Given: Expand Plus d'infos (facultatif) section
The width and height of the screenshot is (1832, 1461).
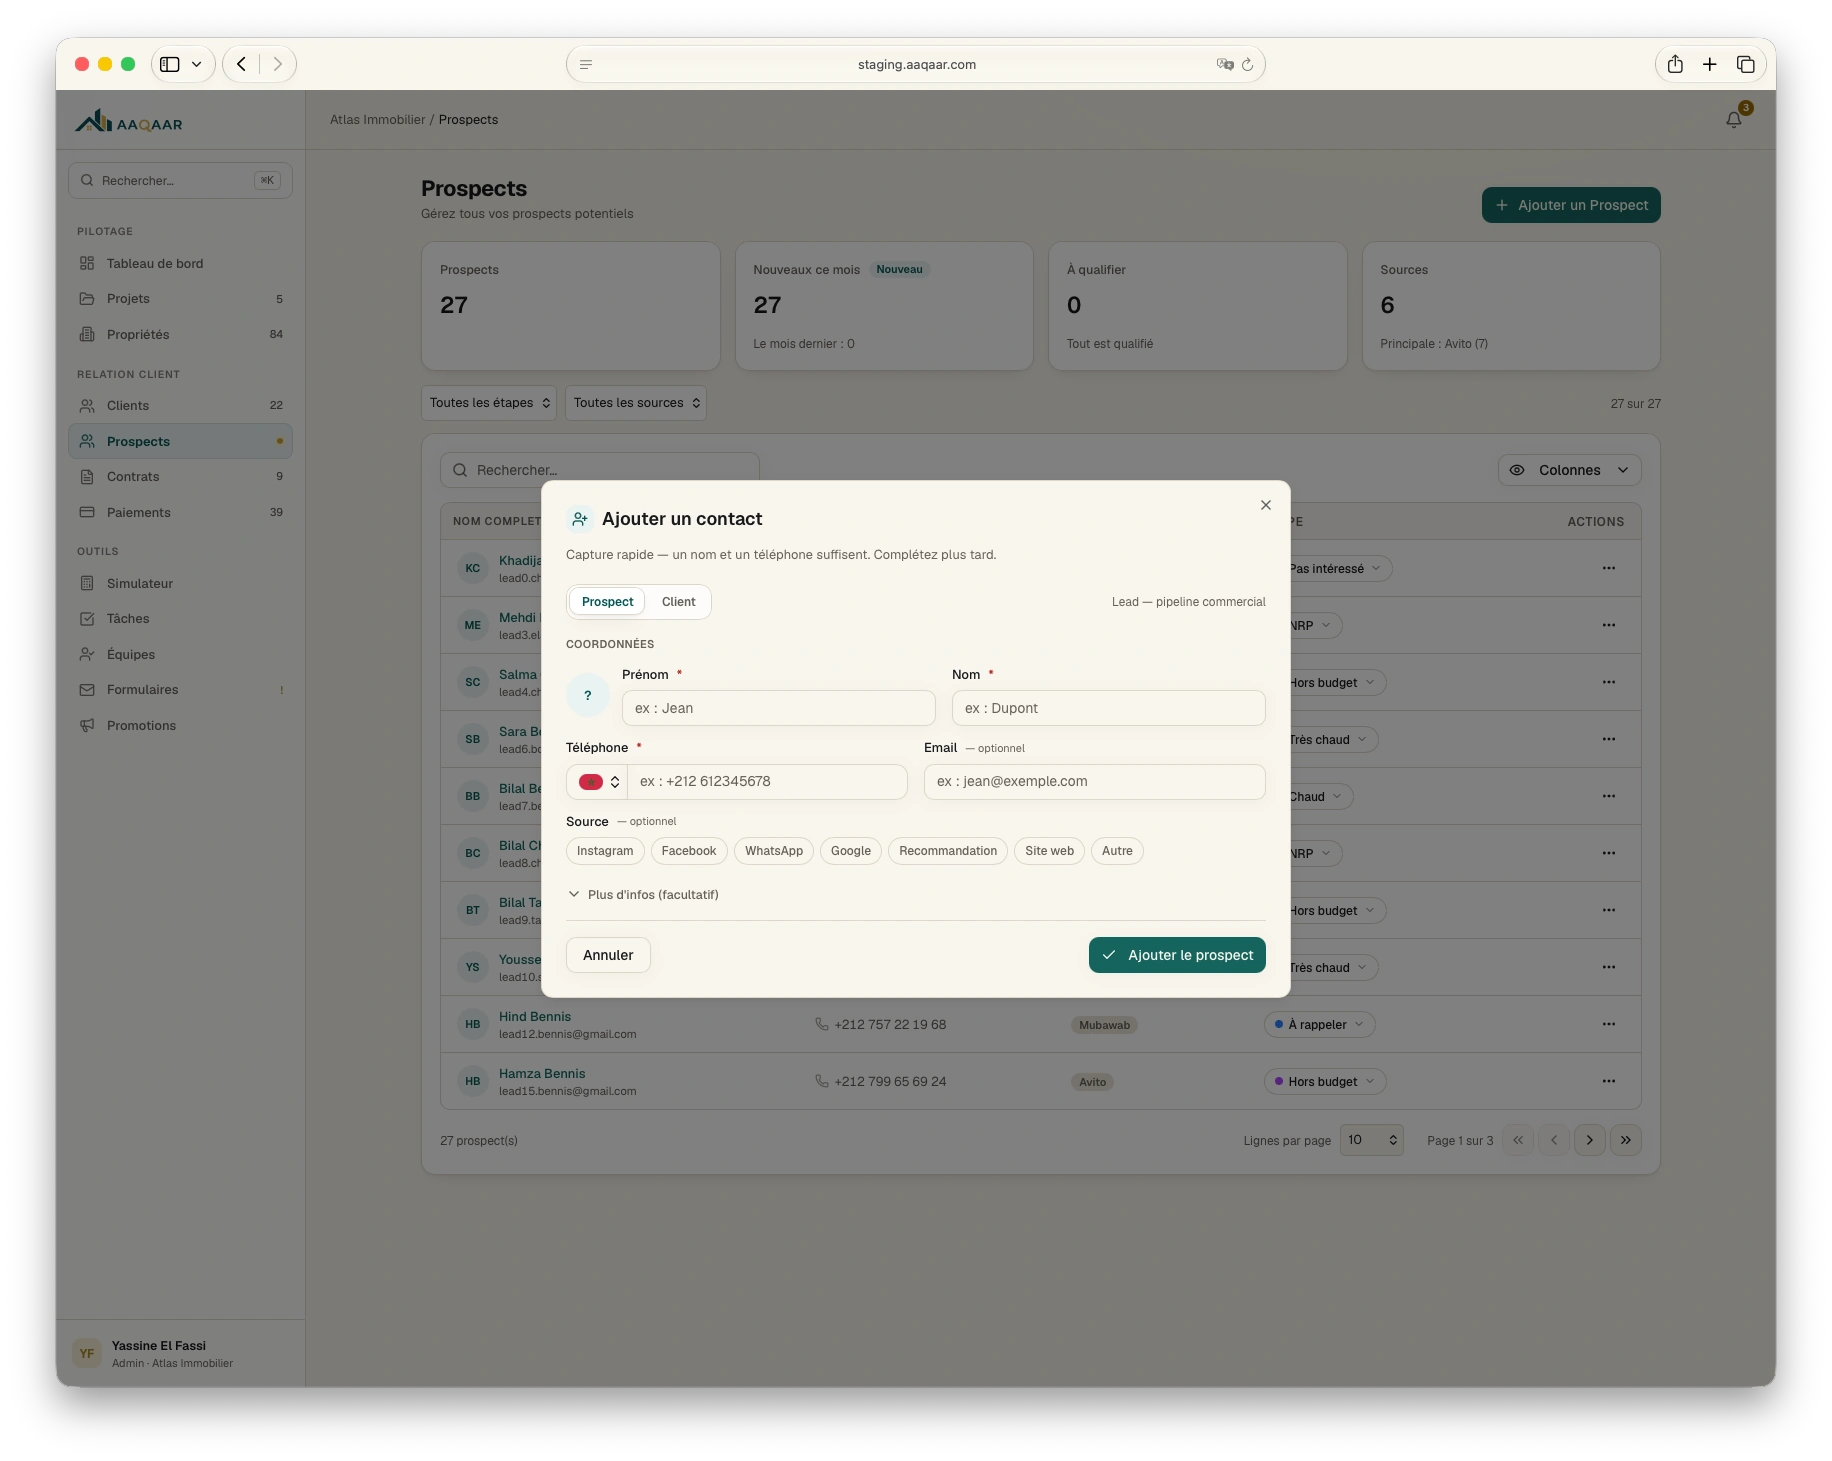Looking at the screenshot, I should [x=643, y=895].
